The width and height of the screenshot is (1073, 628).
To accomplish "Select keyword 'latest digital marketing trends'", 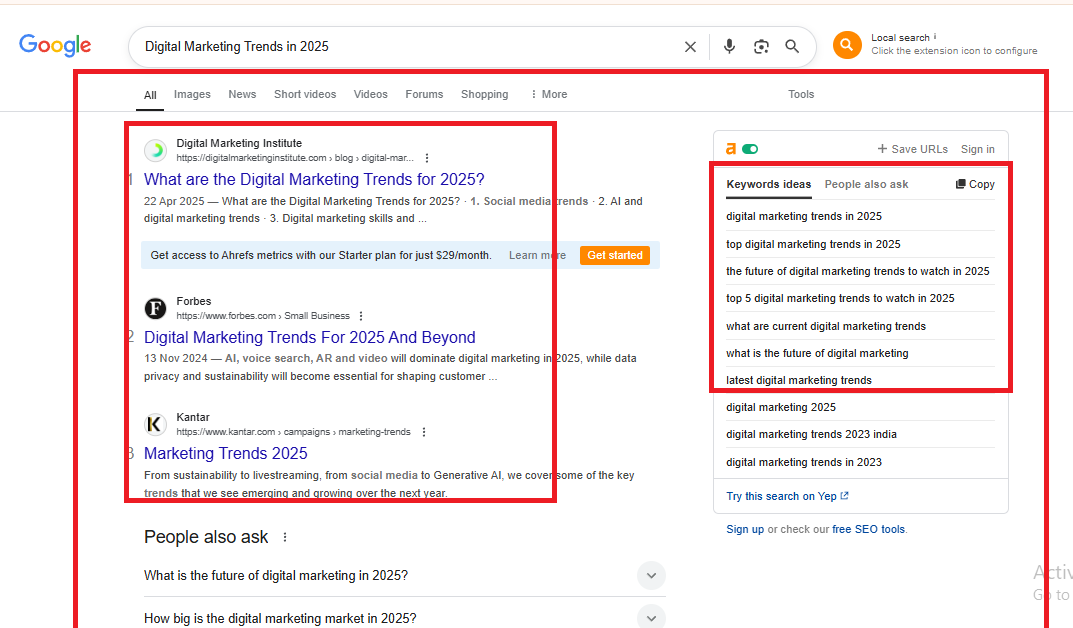I will pos(799,380).
